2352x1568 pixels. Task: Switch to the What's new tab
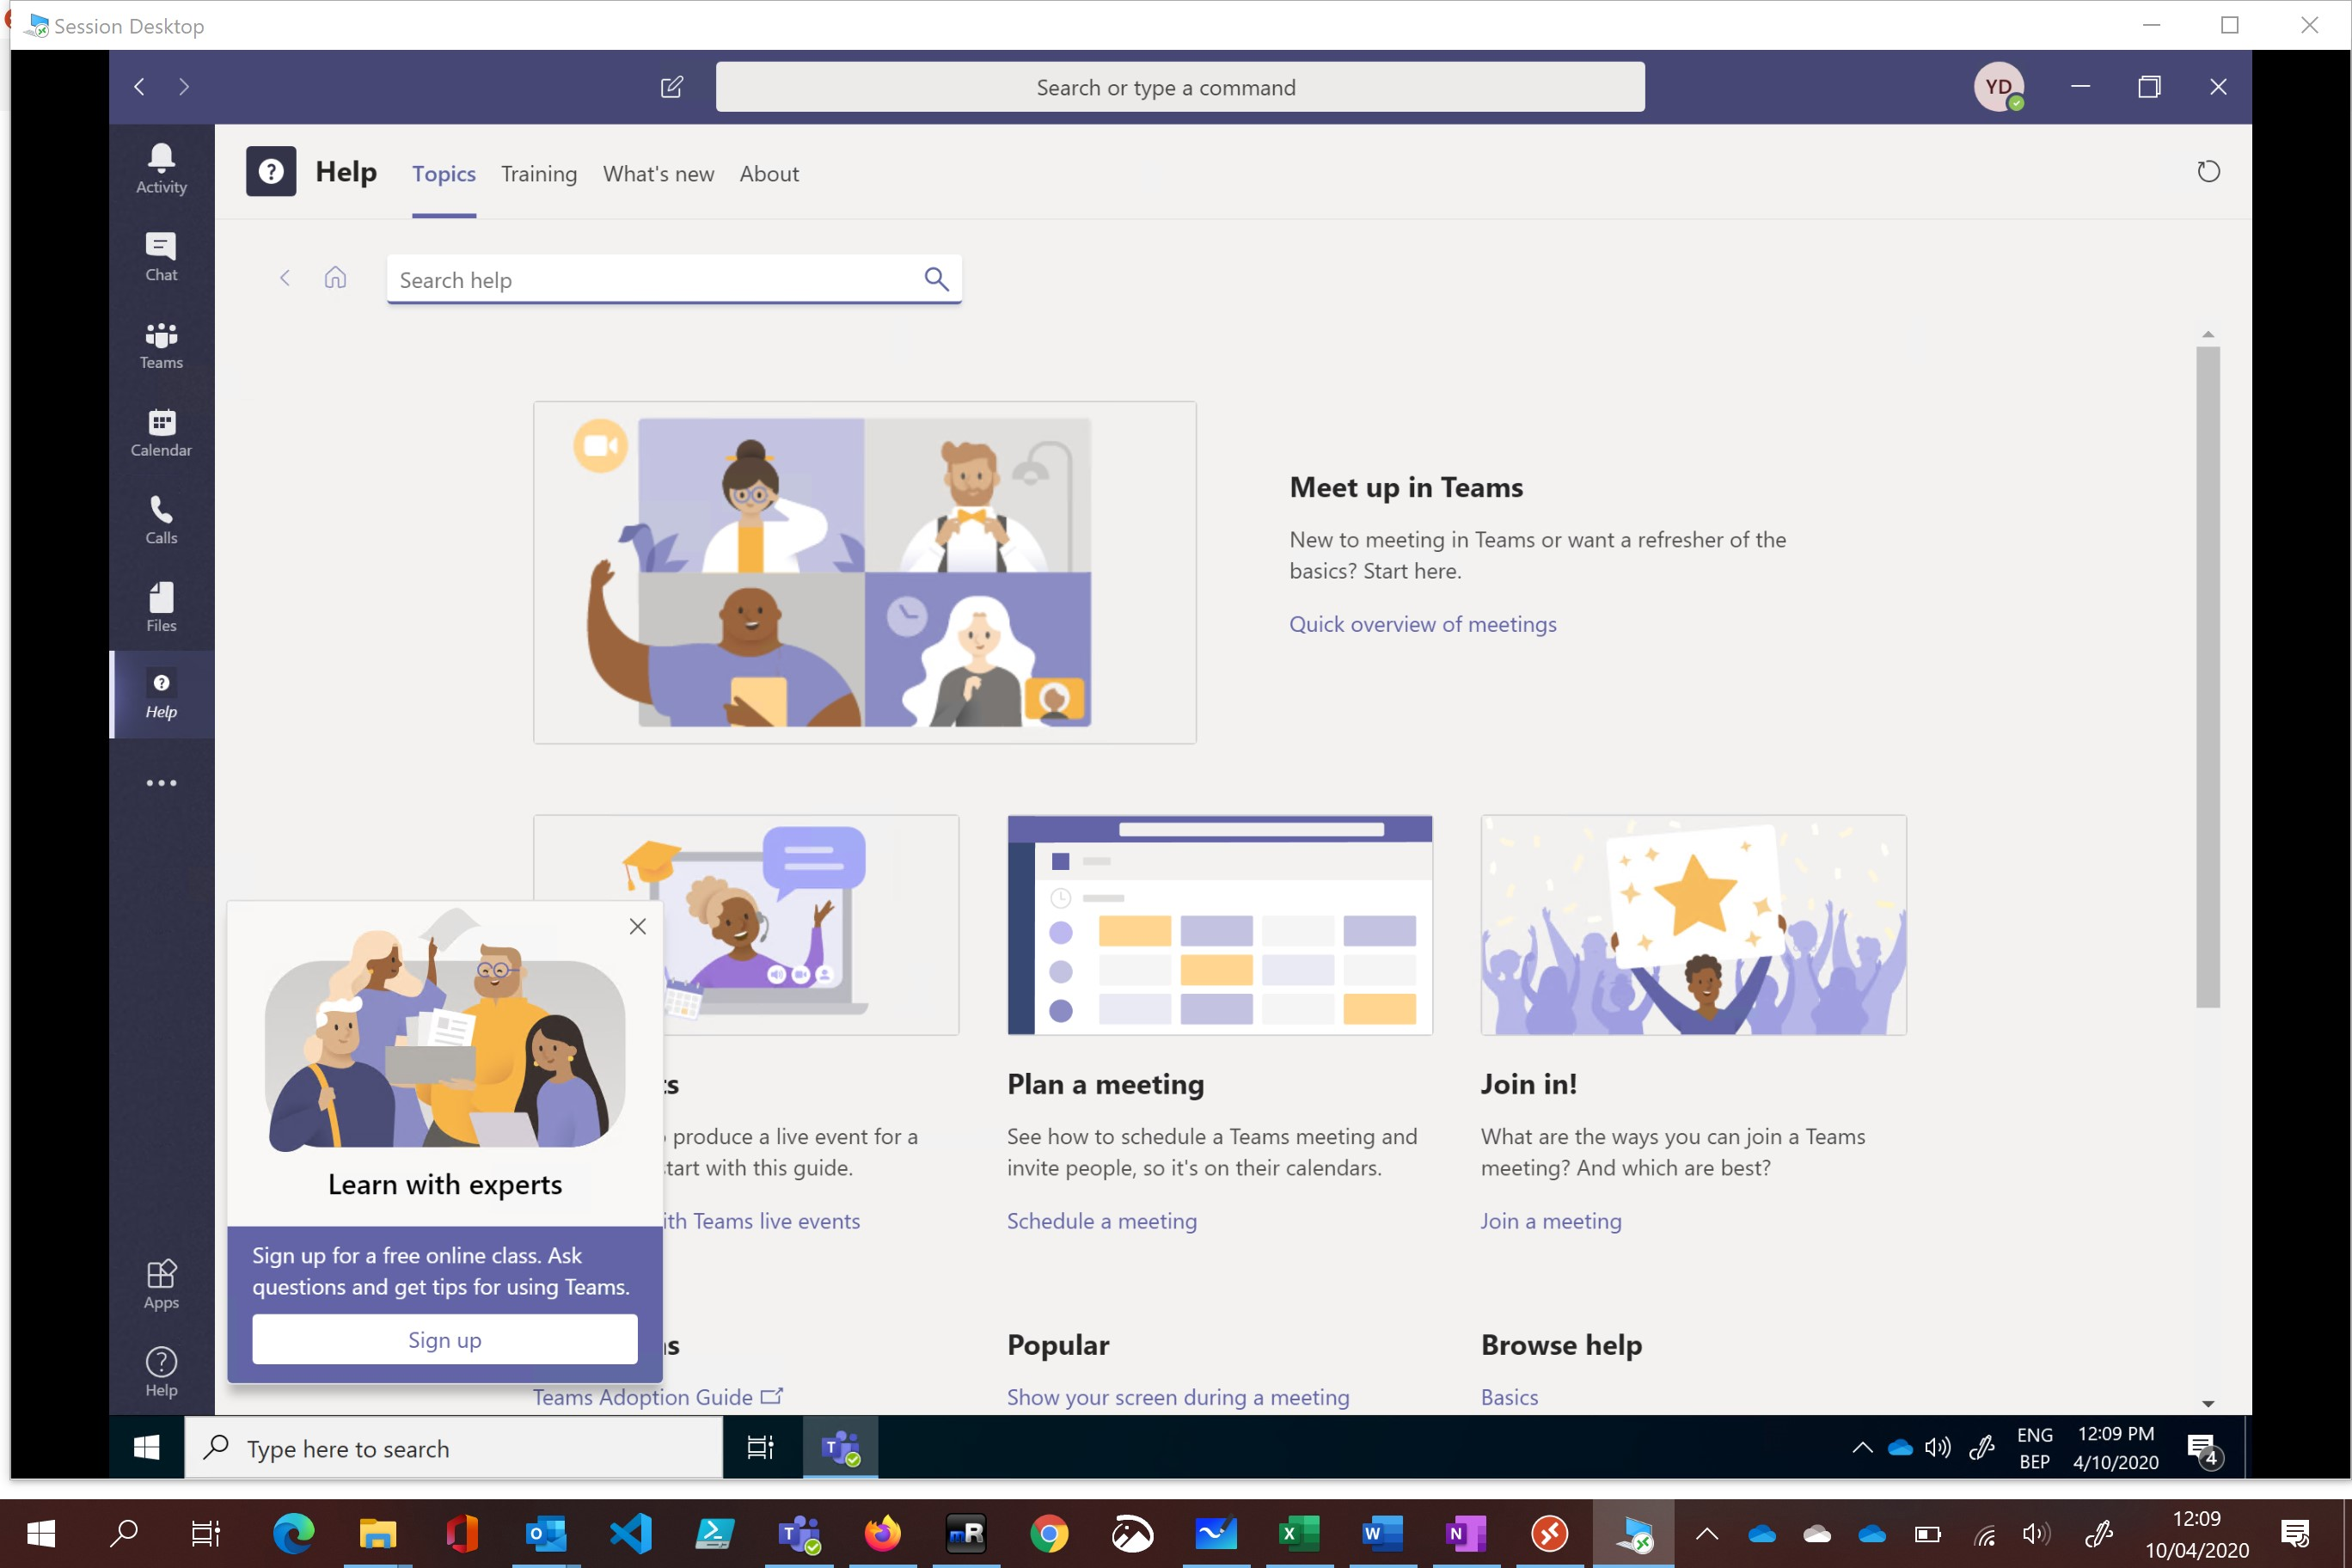(x=658, y=174)
